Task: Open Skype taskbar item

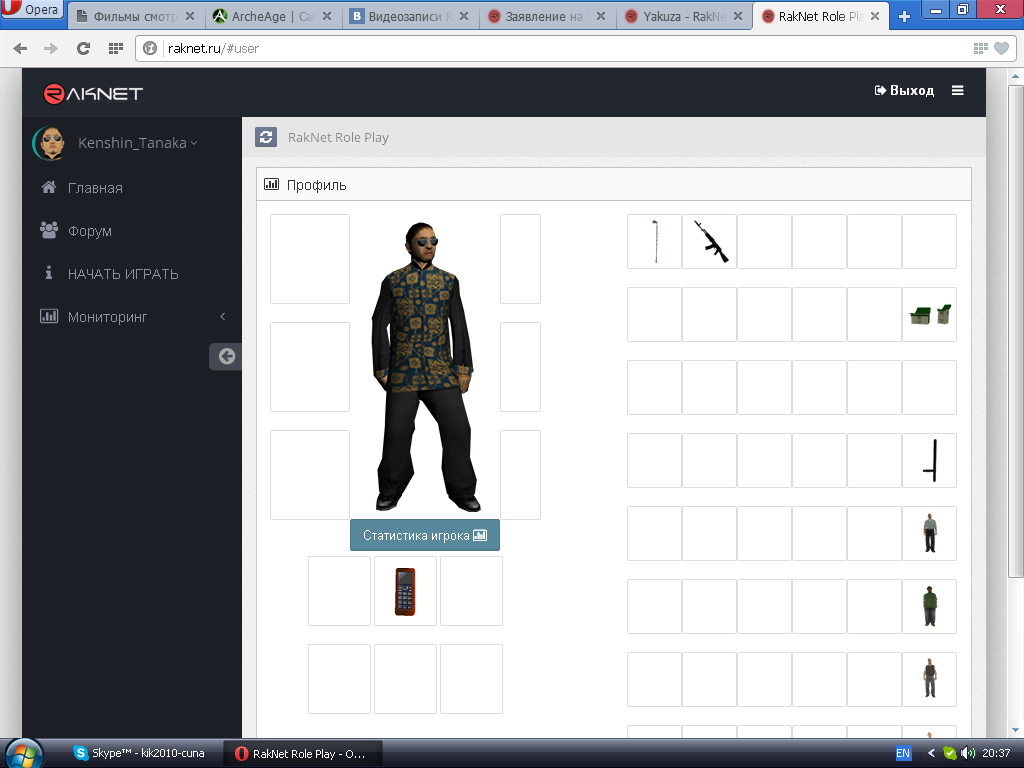Action: click(x=140, y=754)
